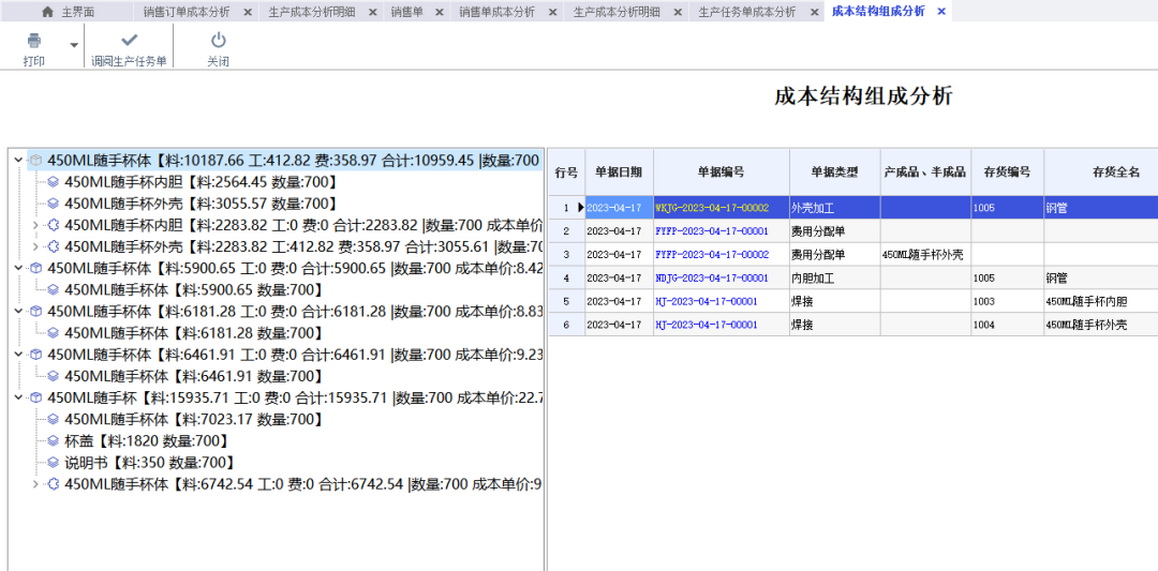
Task: Open document link FYFP-2023-04-17-00002
Action: (x=711, y=255)
